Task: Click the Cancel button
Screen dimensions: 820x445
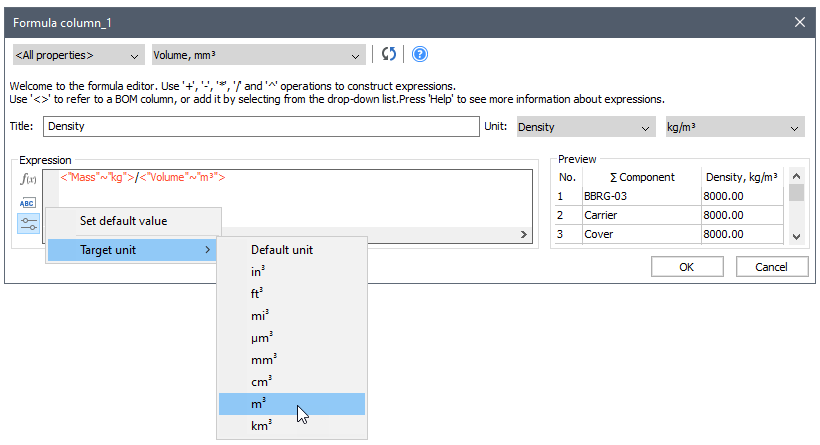Action: click(x=771, y=267)
